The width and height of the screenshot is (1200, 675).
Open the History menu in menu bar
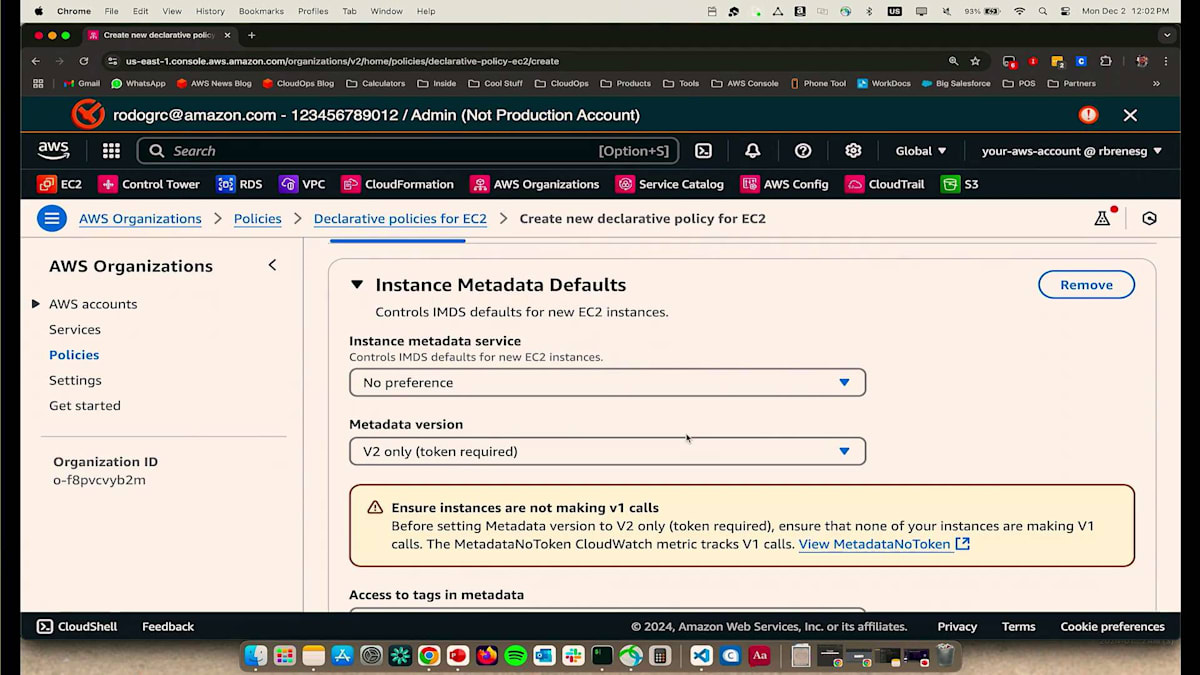click(210, 11)
